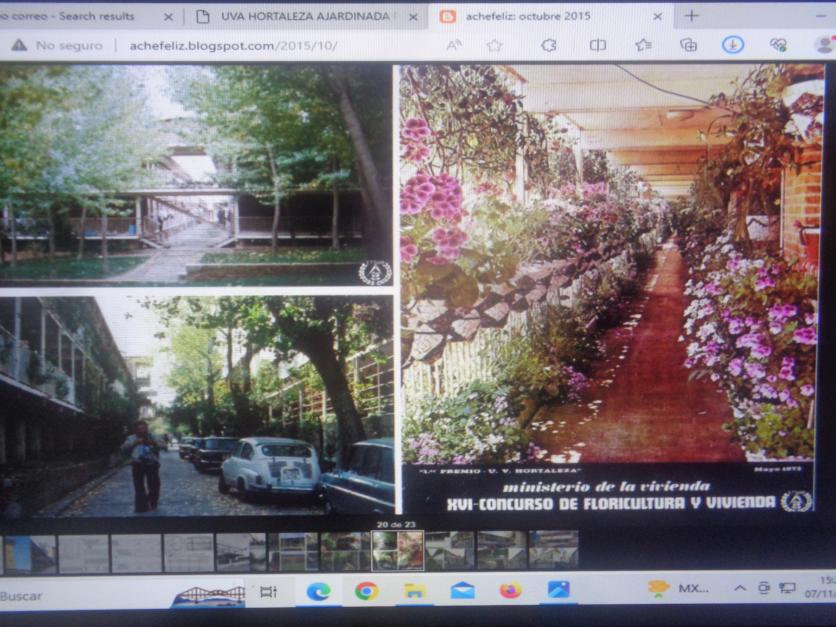Open File Explorer from the taskbar
836x627 pixels.
[x=414, y=591]
